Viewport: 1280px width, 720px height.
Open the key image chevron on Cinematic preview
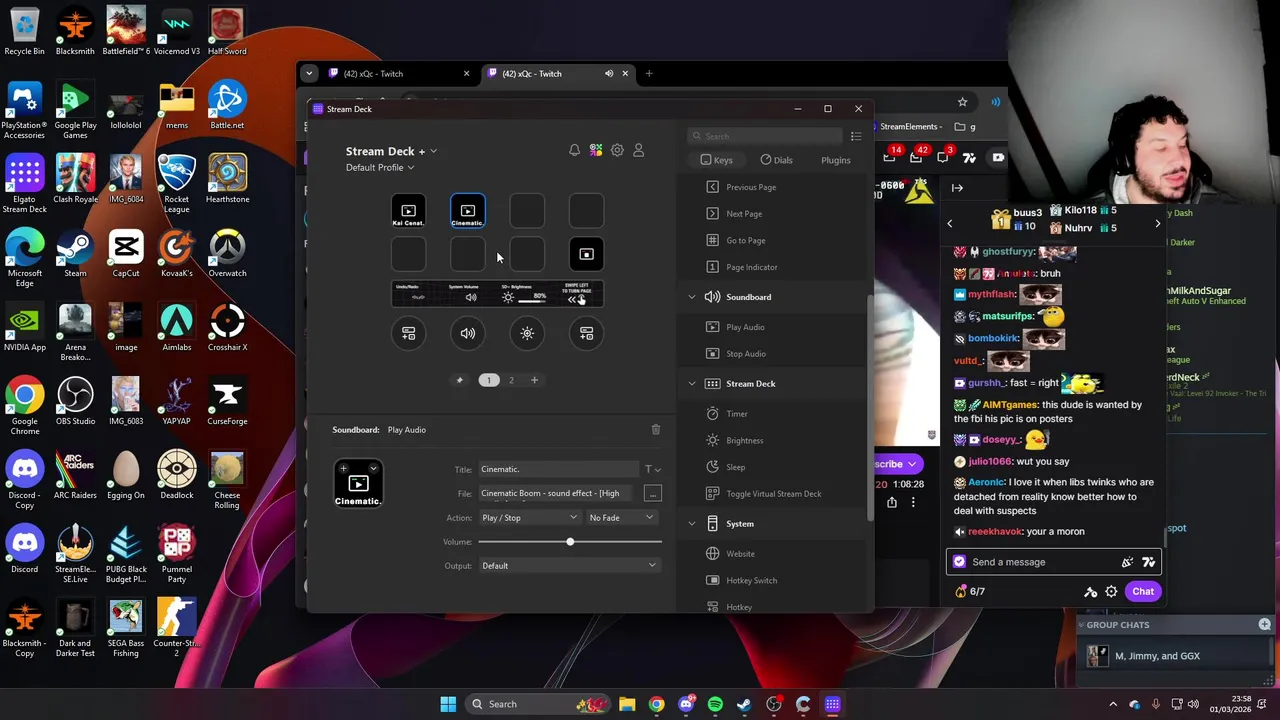[374, 468]
